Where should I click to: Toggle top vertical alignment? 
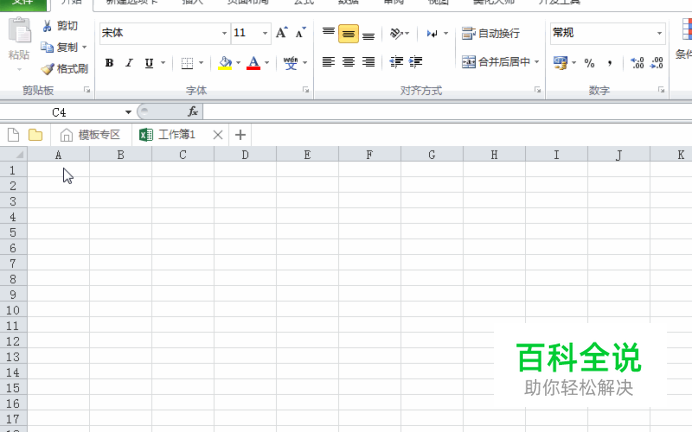[x=328, y=33]
